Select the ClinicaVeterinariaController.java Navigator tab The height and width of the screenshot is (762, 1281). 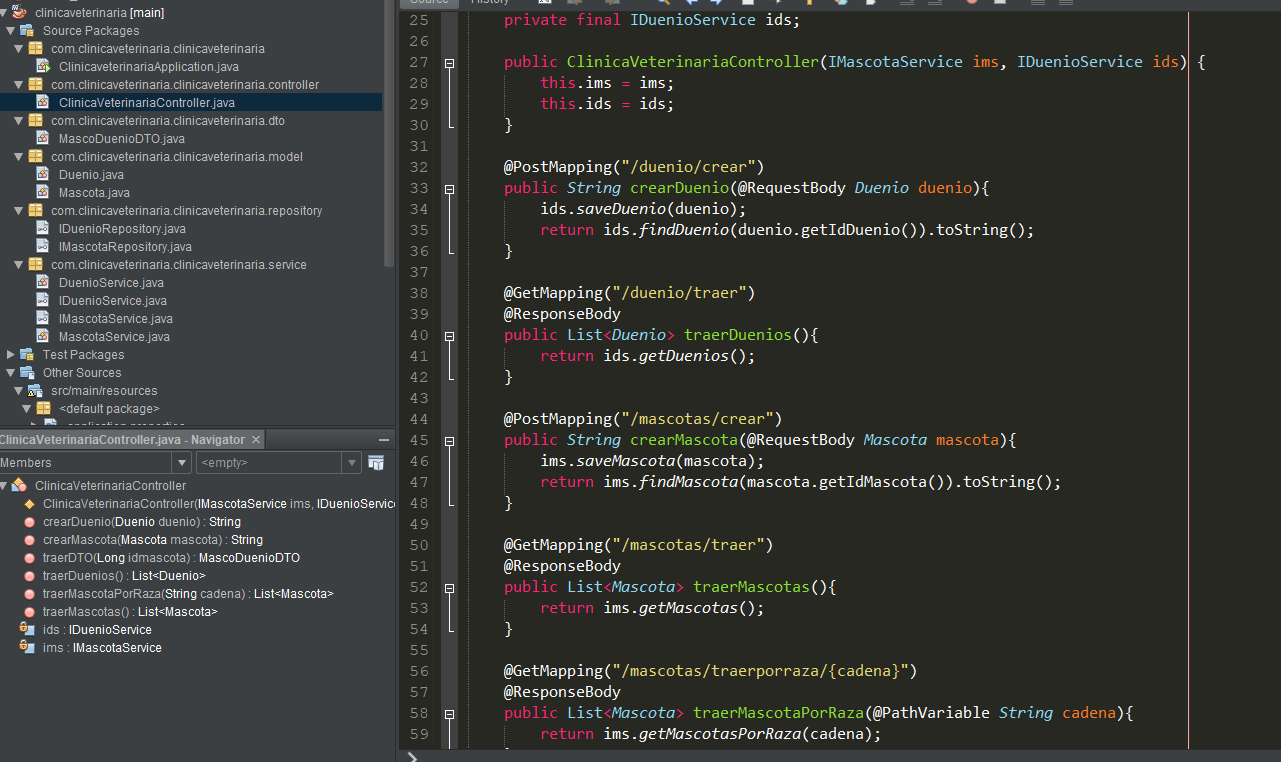[122, 440]
